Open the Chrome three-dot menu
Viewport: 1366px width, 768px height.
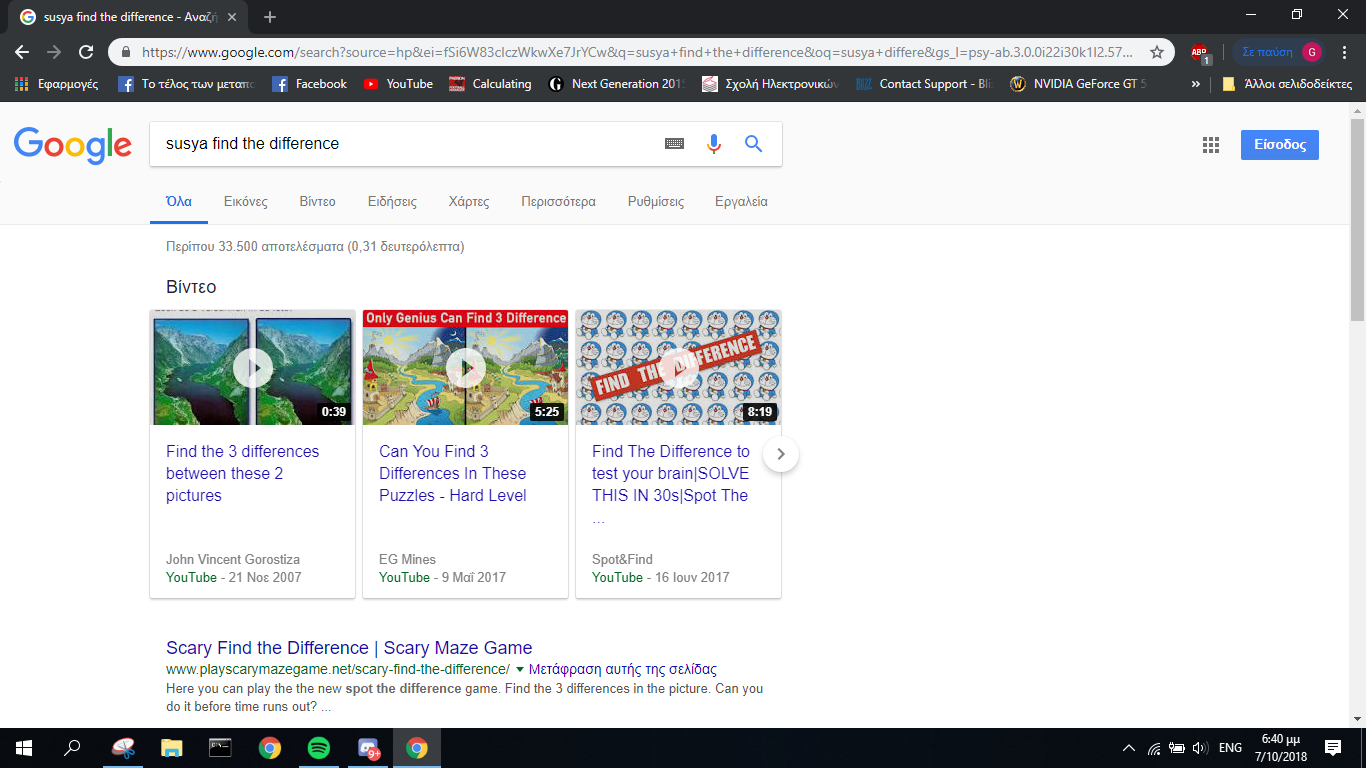click(x=1345, y=52)
